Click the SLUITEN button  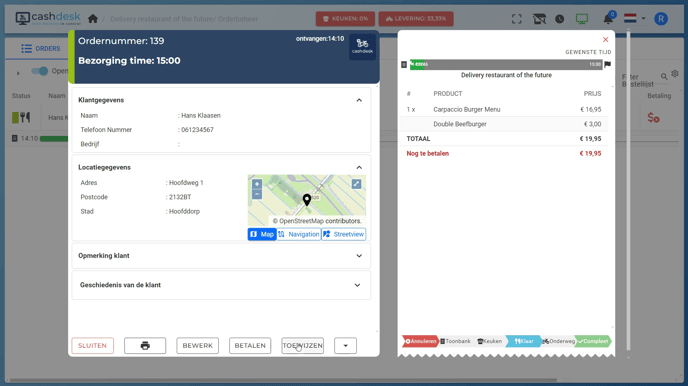click(x=93, y=346)
